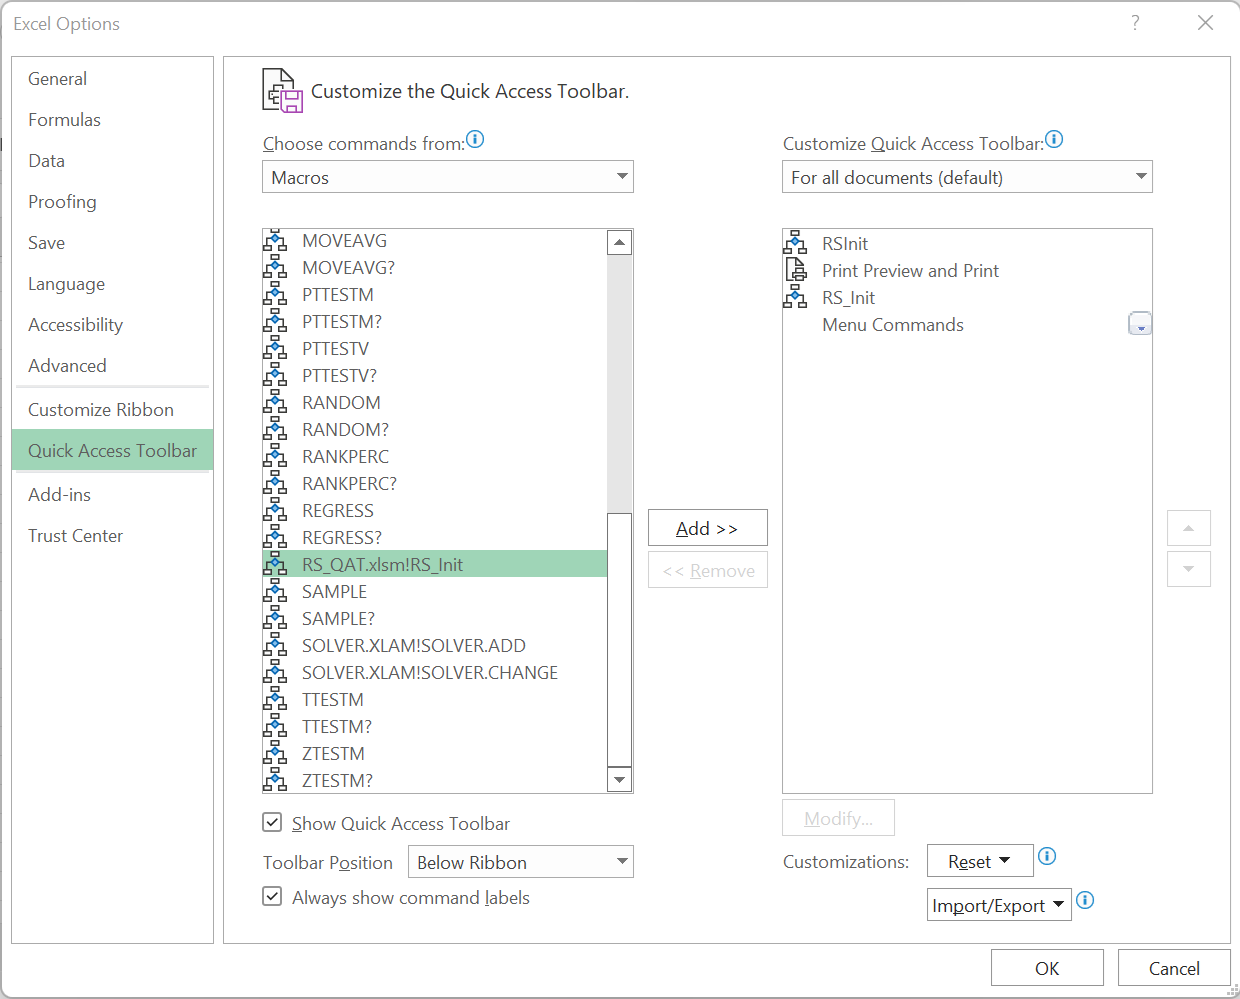Select the Trust Center category
Image resolution: width=1240 pixels, height=999 pixels.
(x=113, y=536)
